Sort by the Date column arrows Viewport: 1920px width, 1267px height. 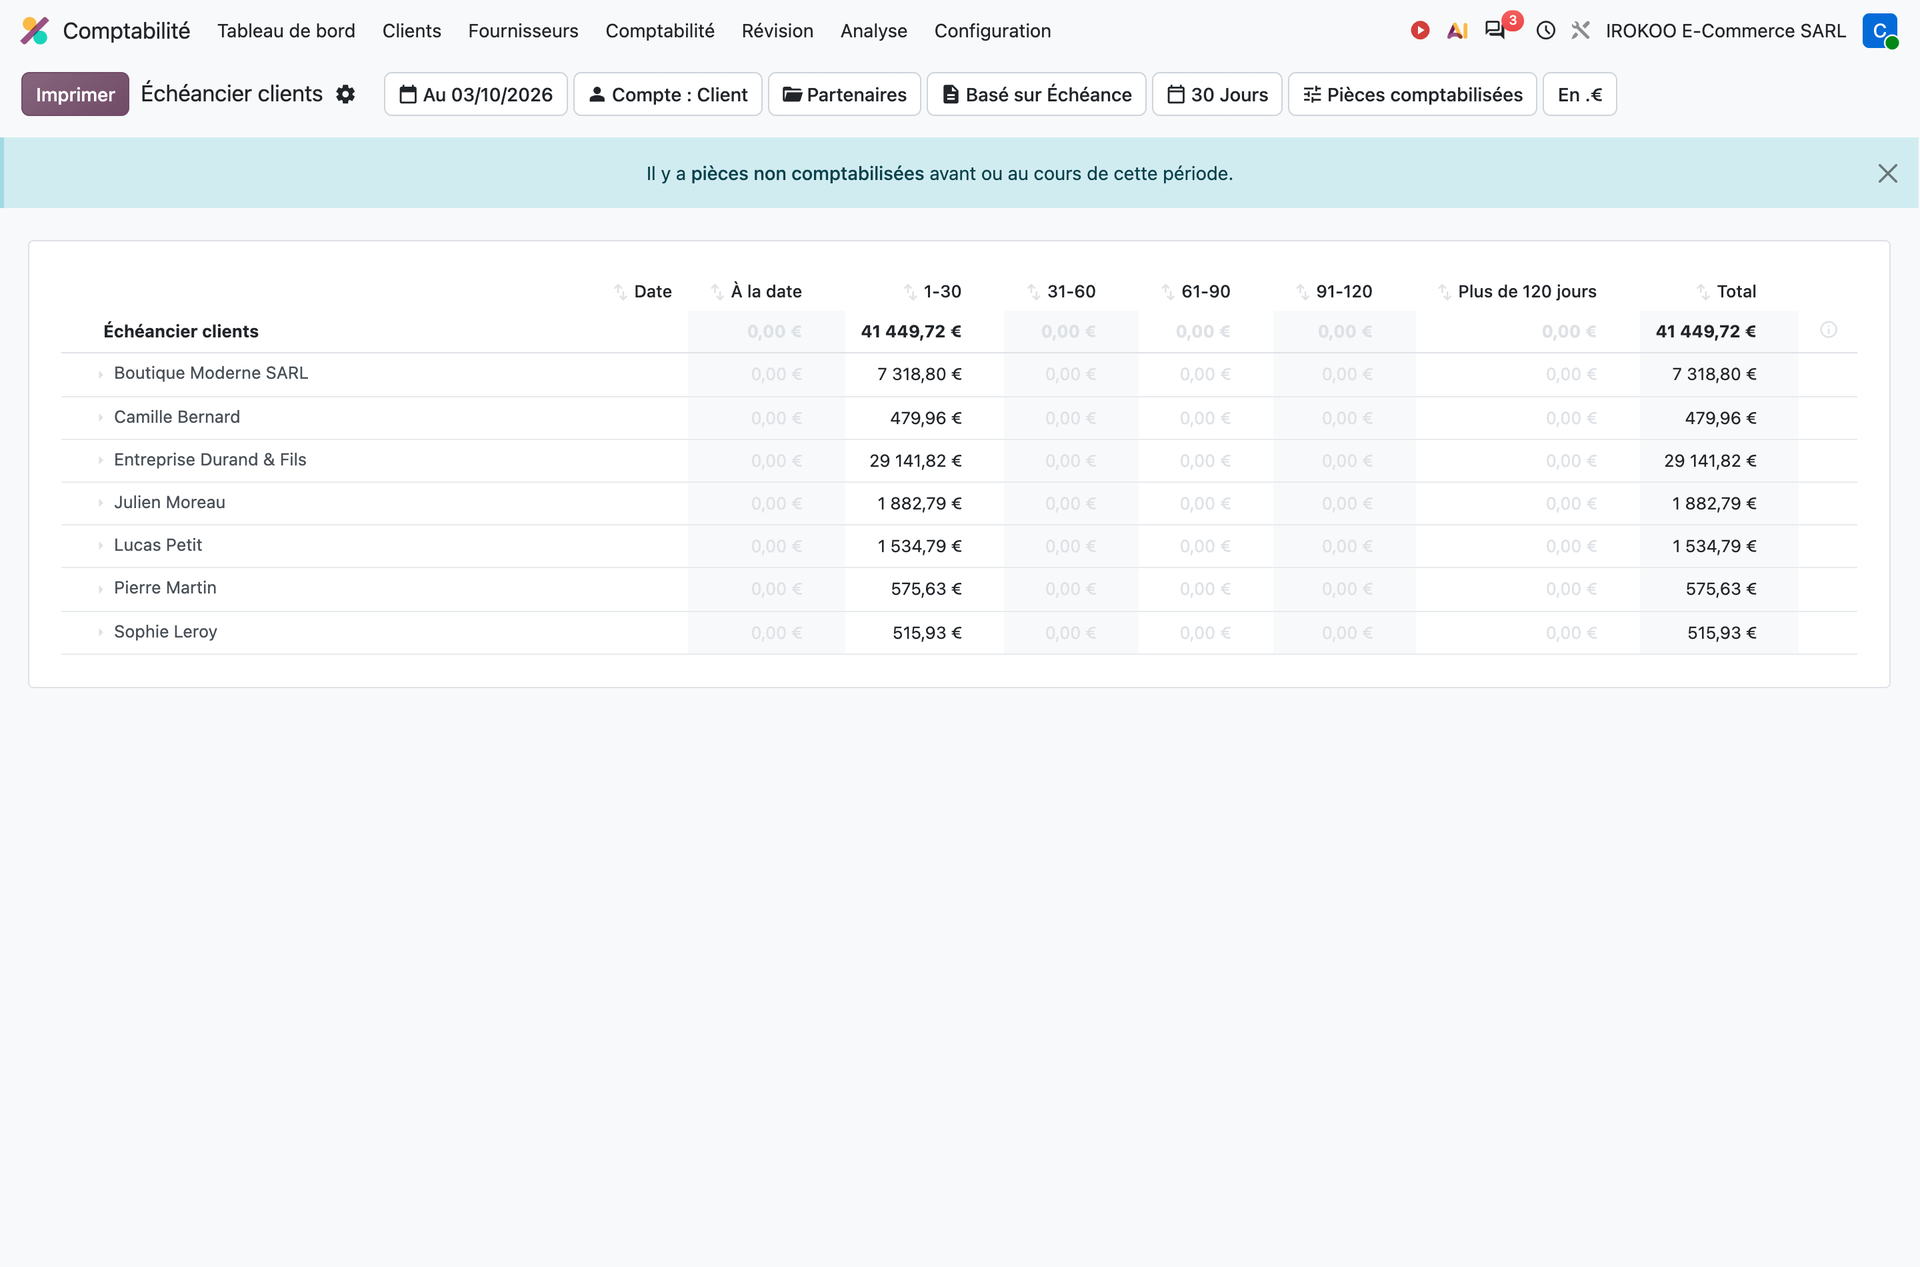click(621, 292)
